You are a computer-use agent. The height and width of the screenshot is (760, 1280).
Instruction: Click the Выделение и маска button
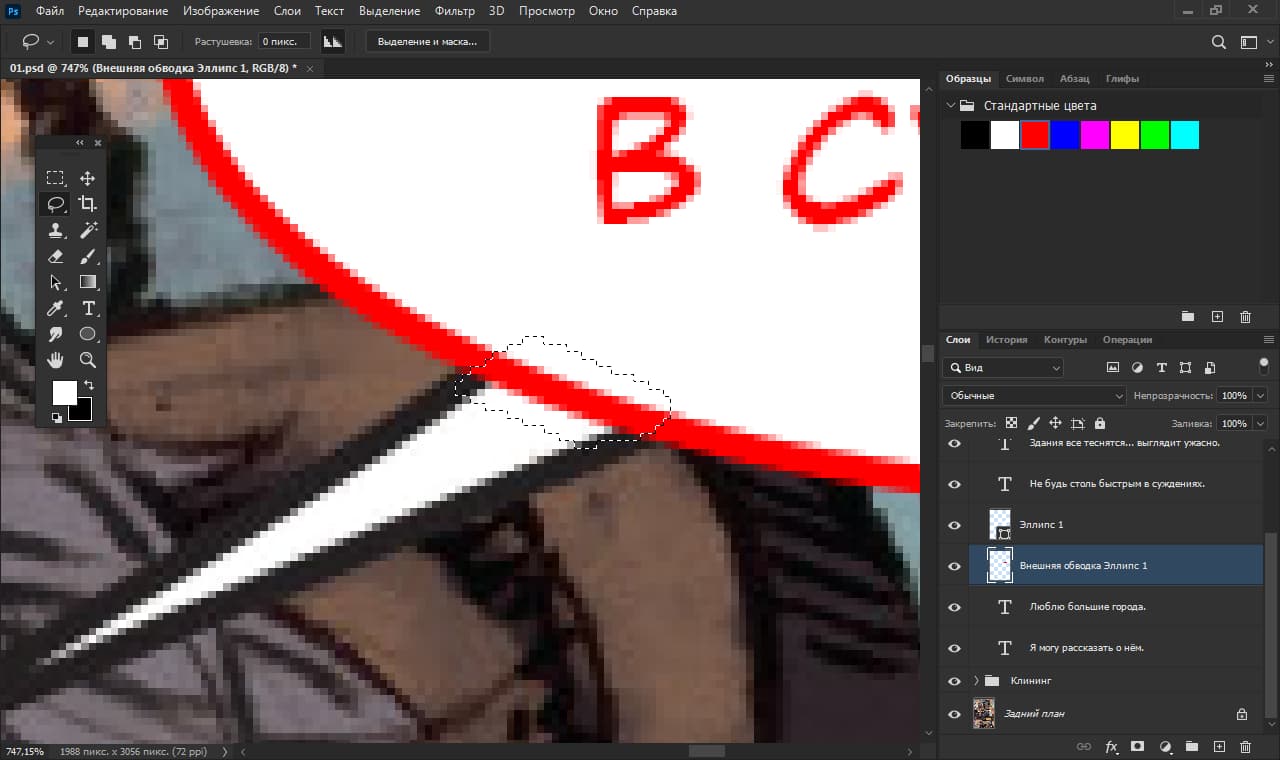[x=428, y=42]
